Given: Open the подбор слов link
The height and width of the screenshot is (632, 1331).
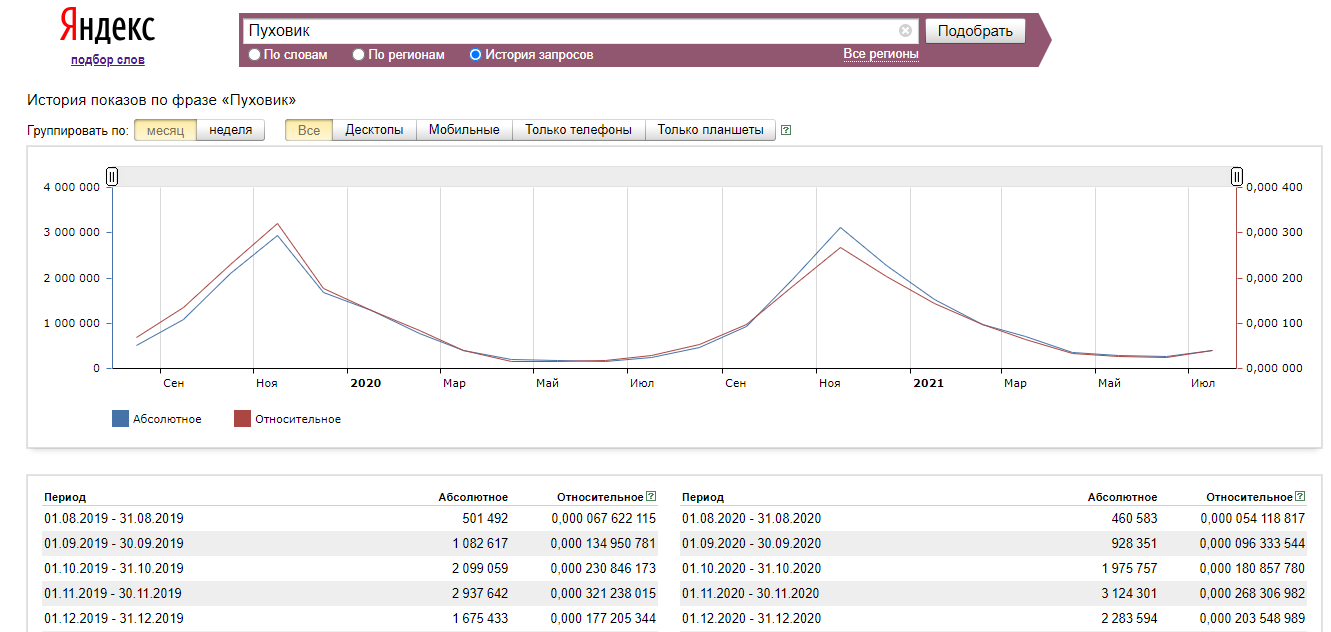Looking at the screenshot, I should pos(107,60).
